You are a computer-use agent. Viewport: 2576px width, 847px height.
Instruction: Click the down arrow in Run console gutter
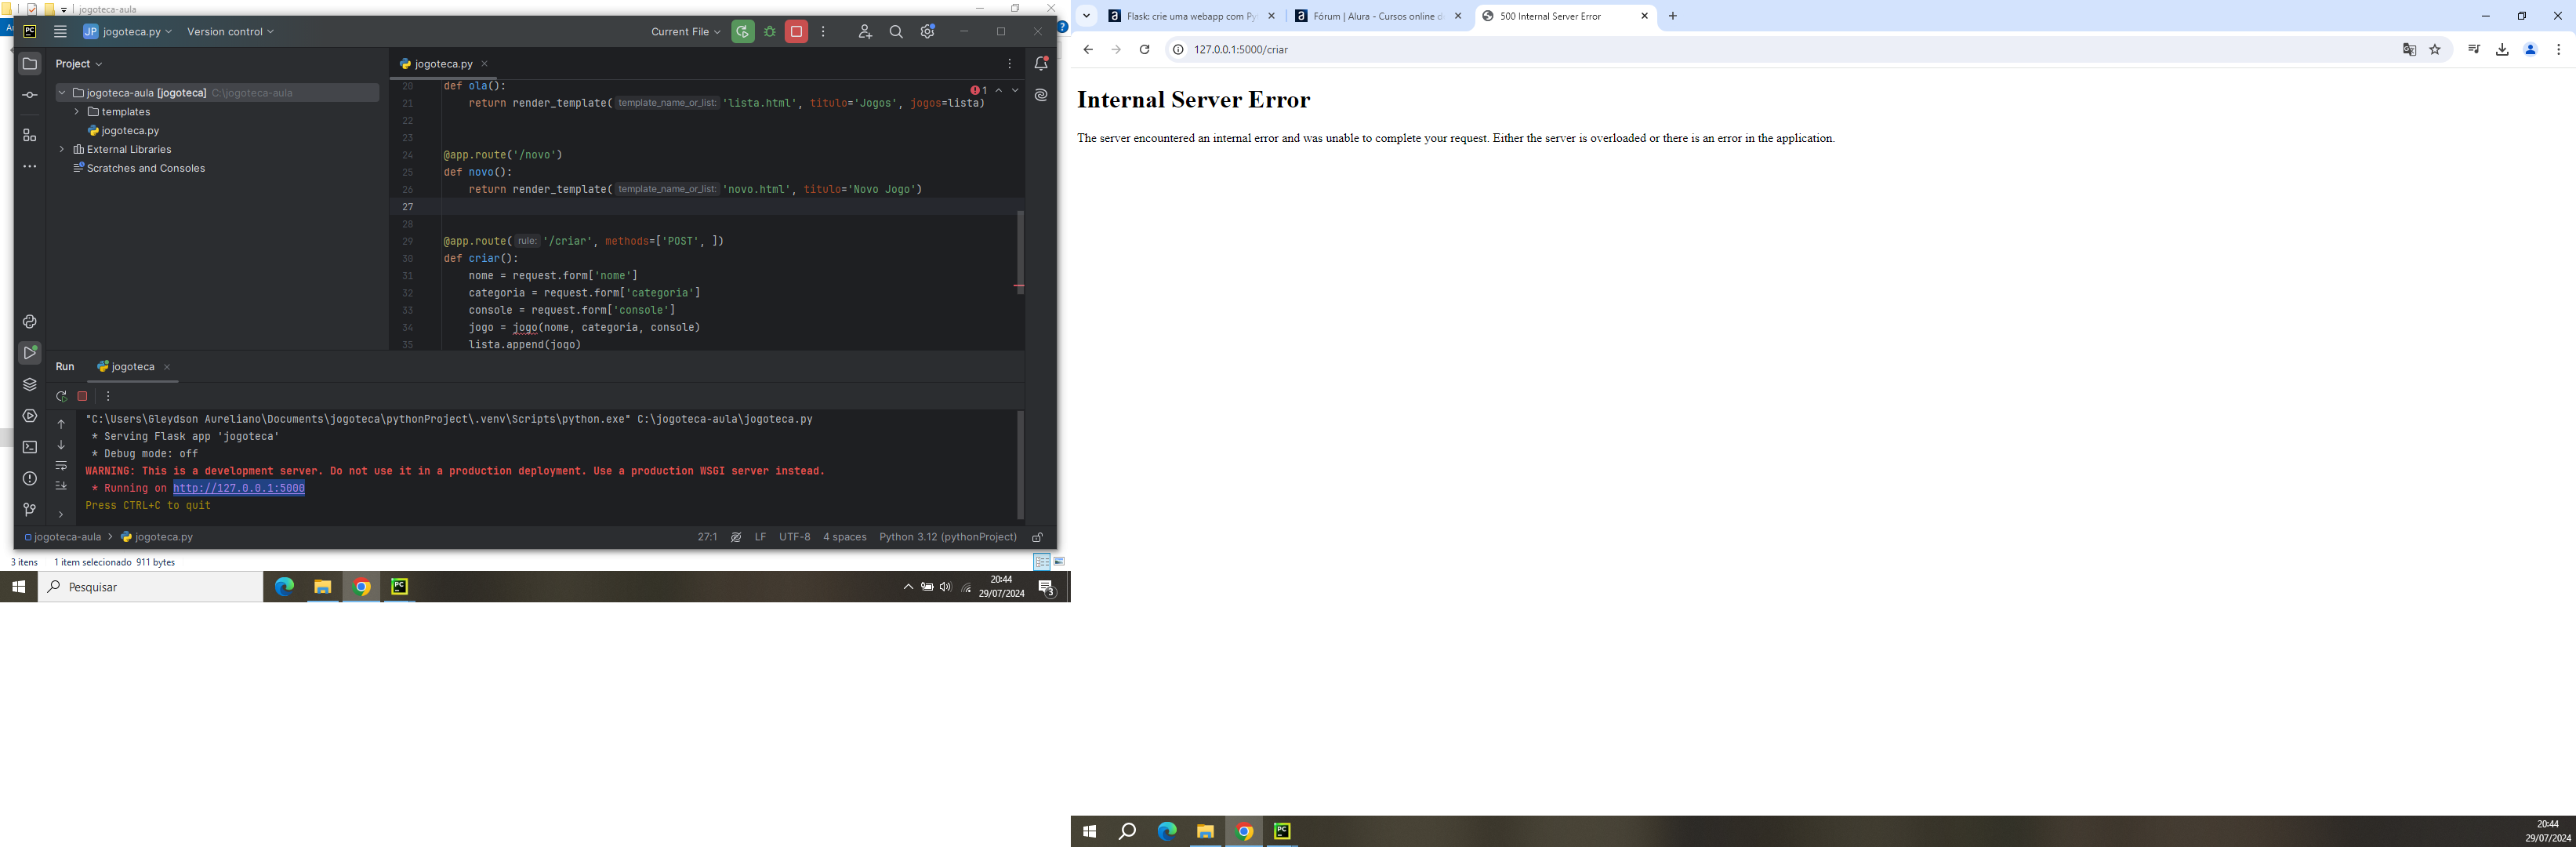61,445
